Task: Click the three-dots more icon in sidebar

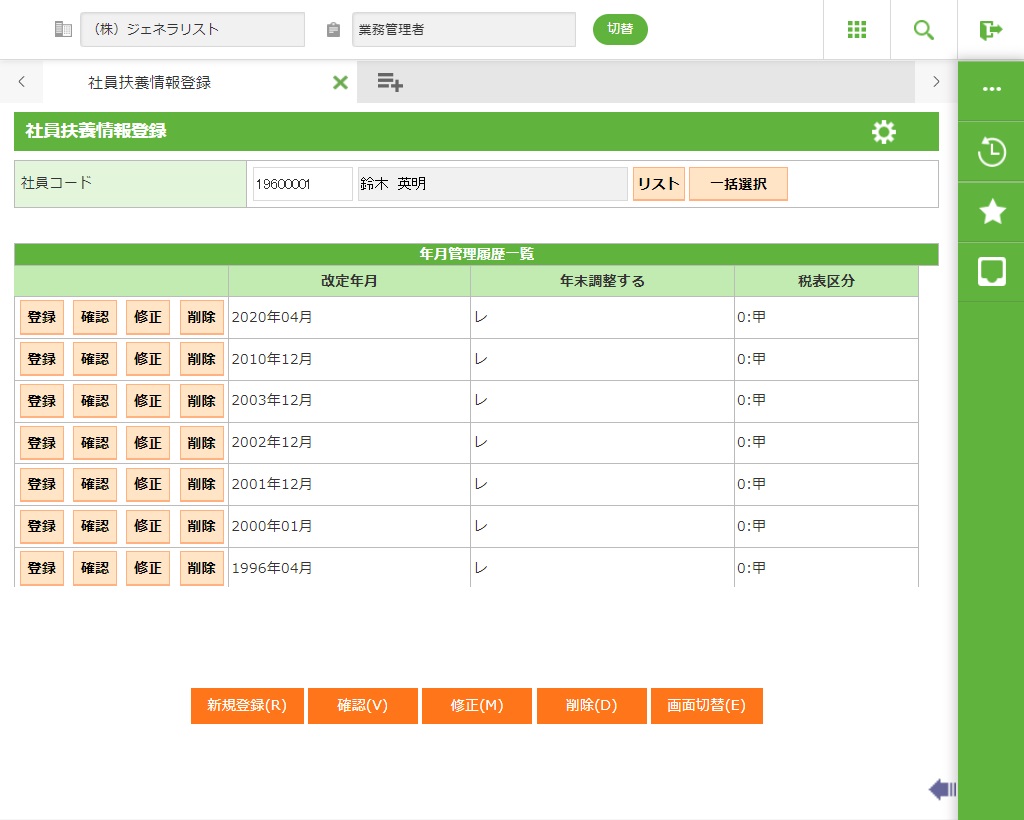Action: coord(991,89)
